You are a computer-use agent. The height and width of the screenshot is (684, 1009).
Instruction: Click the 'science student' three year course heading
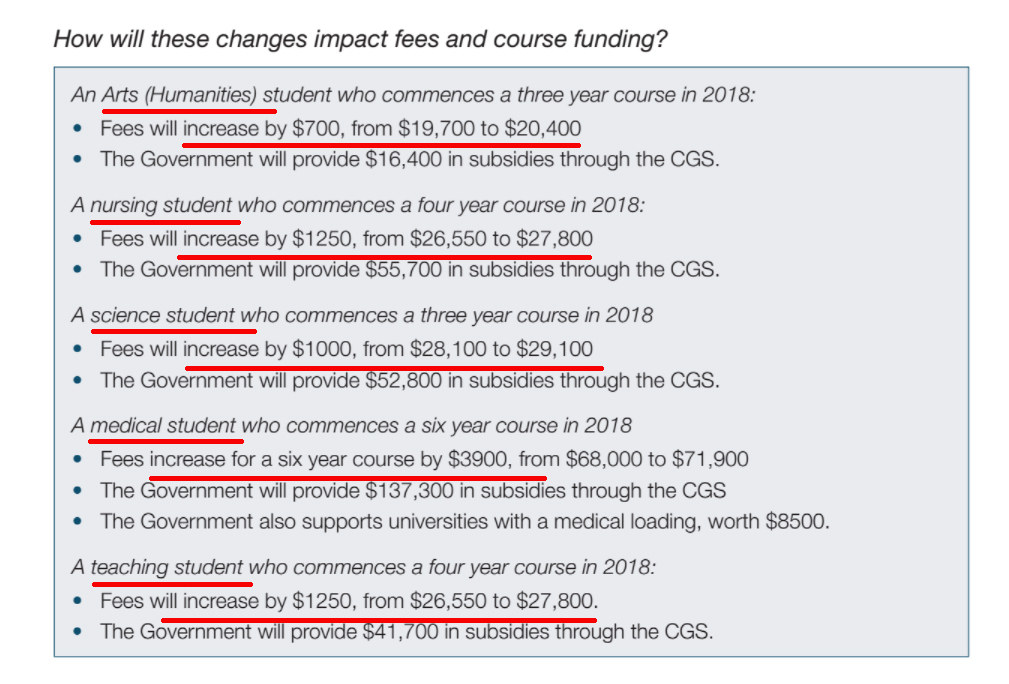click(362, 315)
